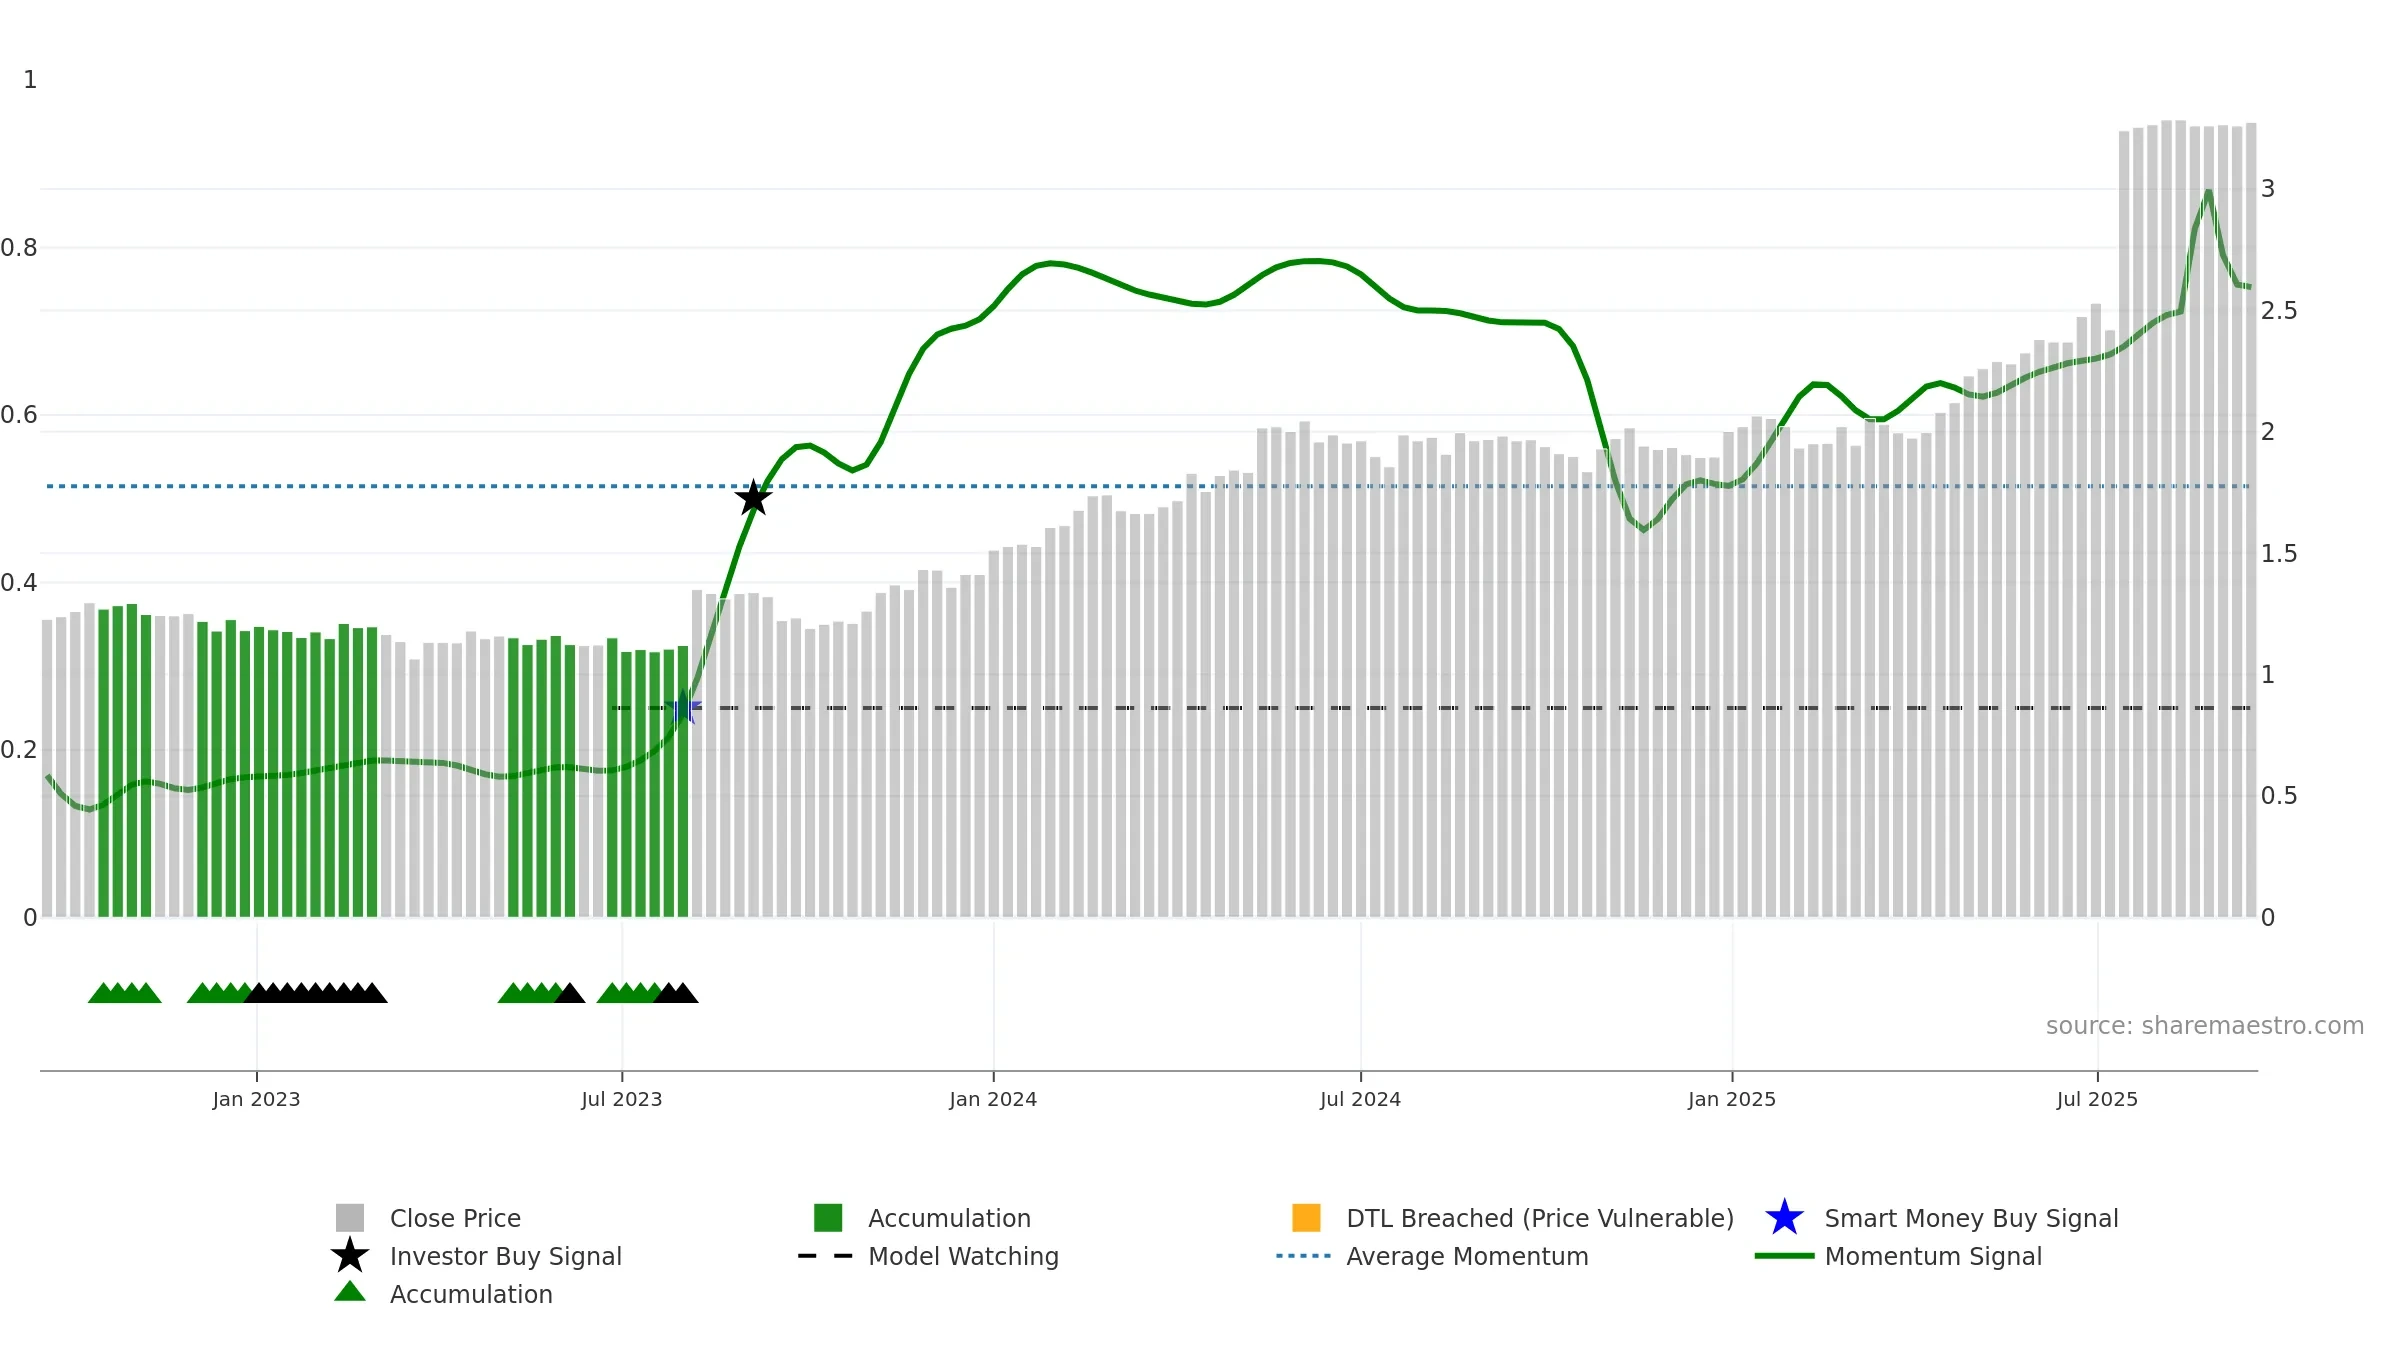Image resolution: width=2400 pixels, height=1350 pixels.
Task: Toggle DTL Breached (Price Vulnerable) legend entry
Action: (x=1513, y=1218)
